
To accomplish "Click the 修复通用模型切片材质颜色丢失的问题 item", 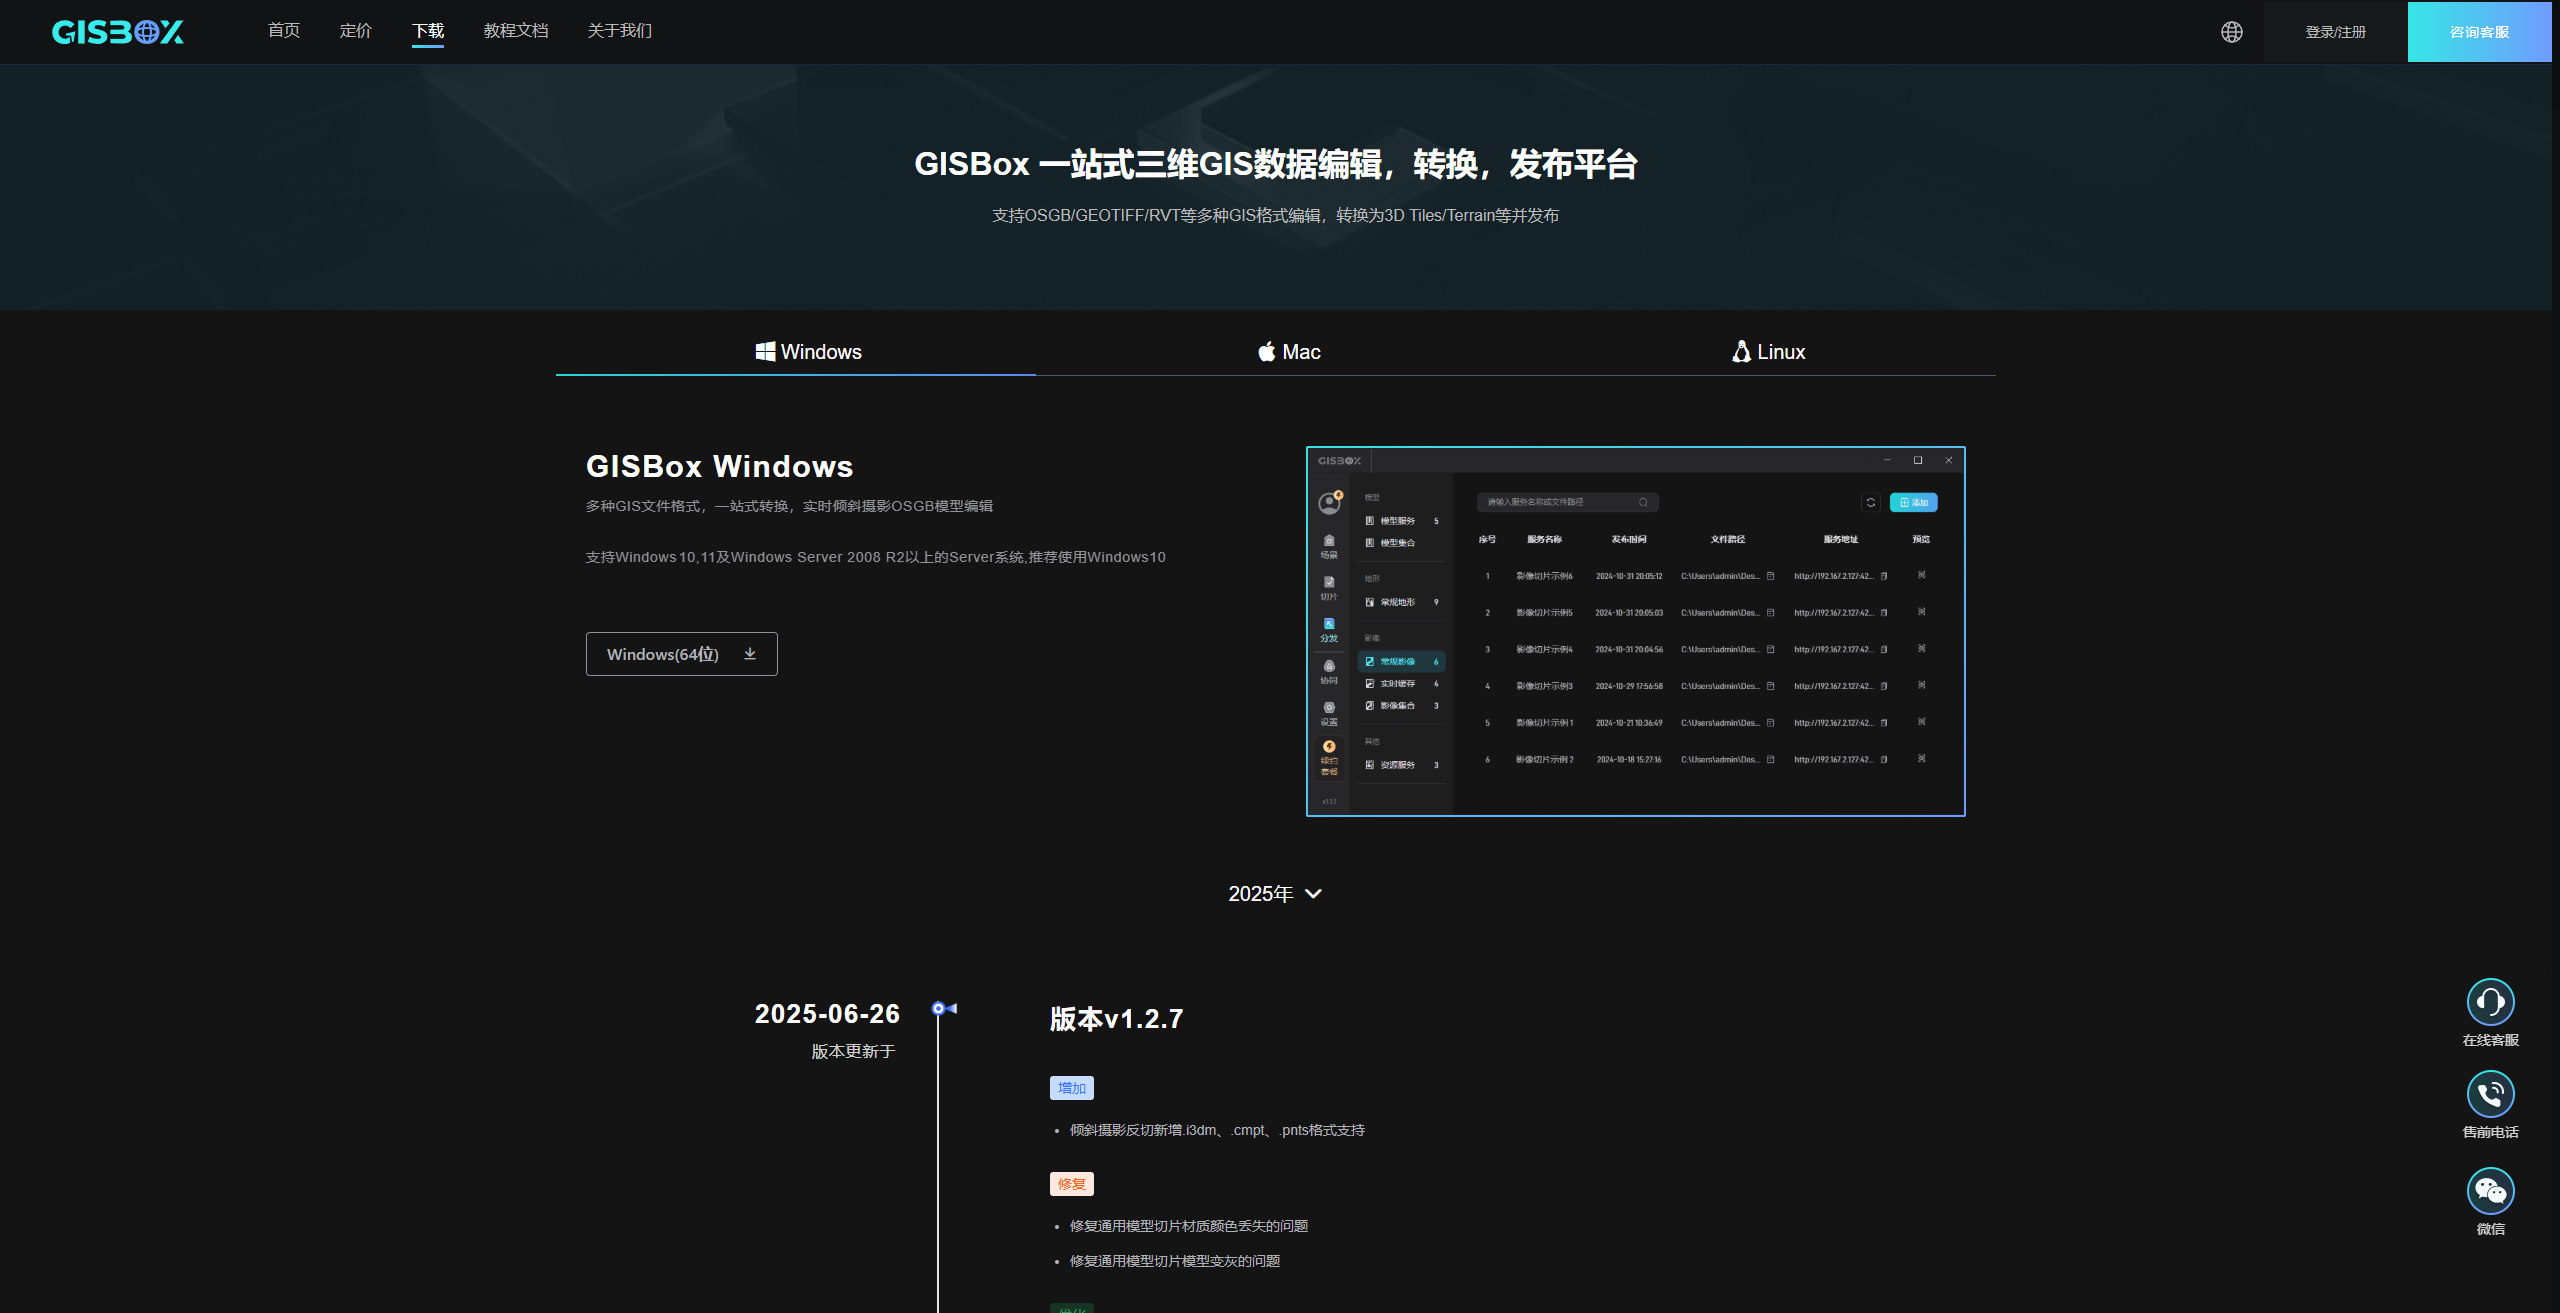I will pyautogui.click(x=1189, y=1226).
